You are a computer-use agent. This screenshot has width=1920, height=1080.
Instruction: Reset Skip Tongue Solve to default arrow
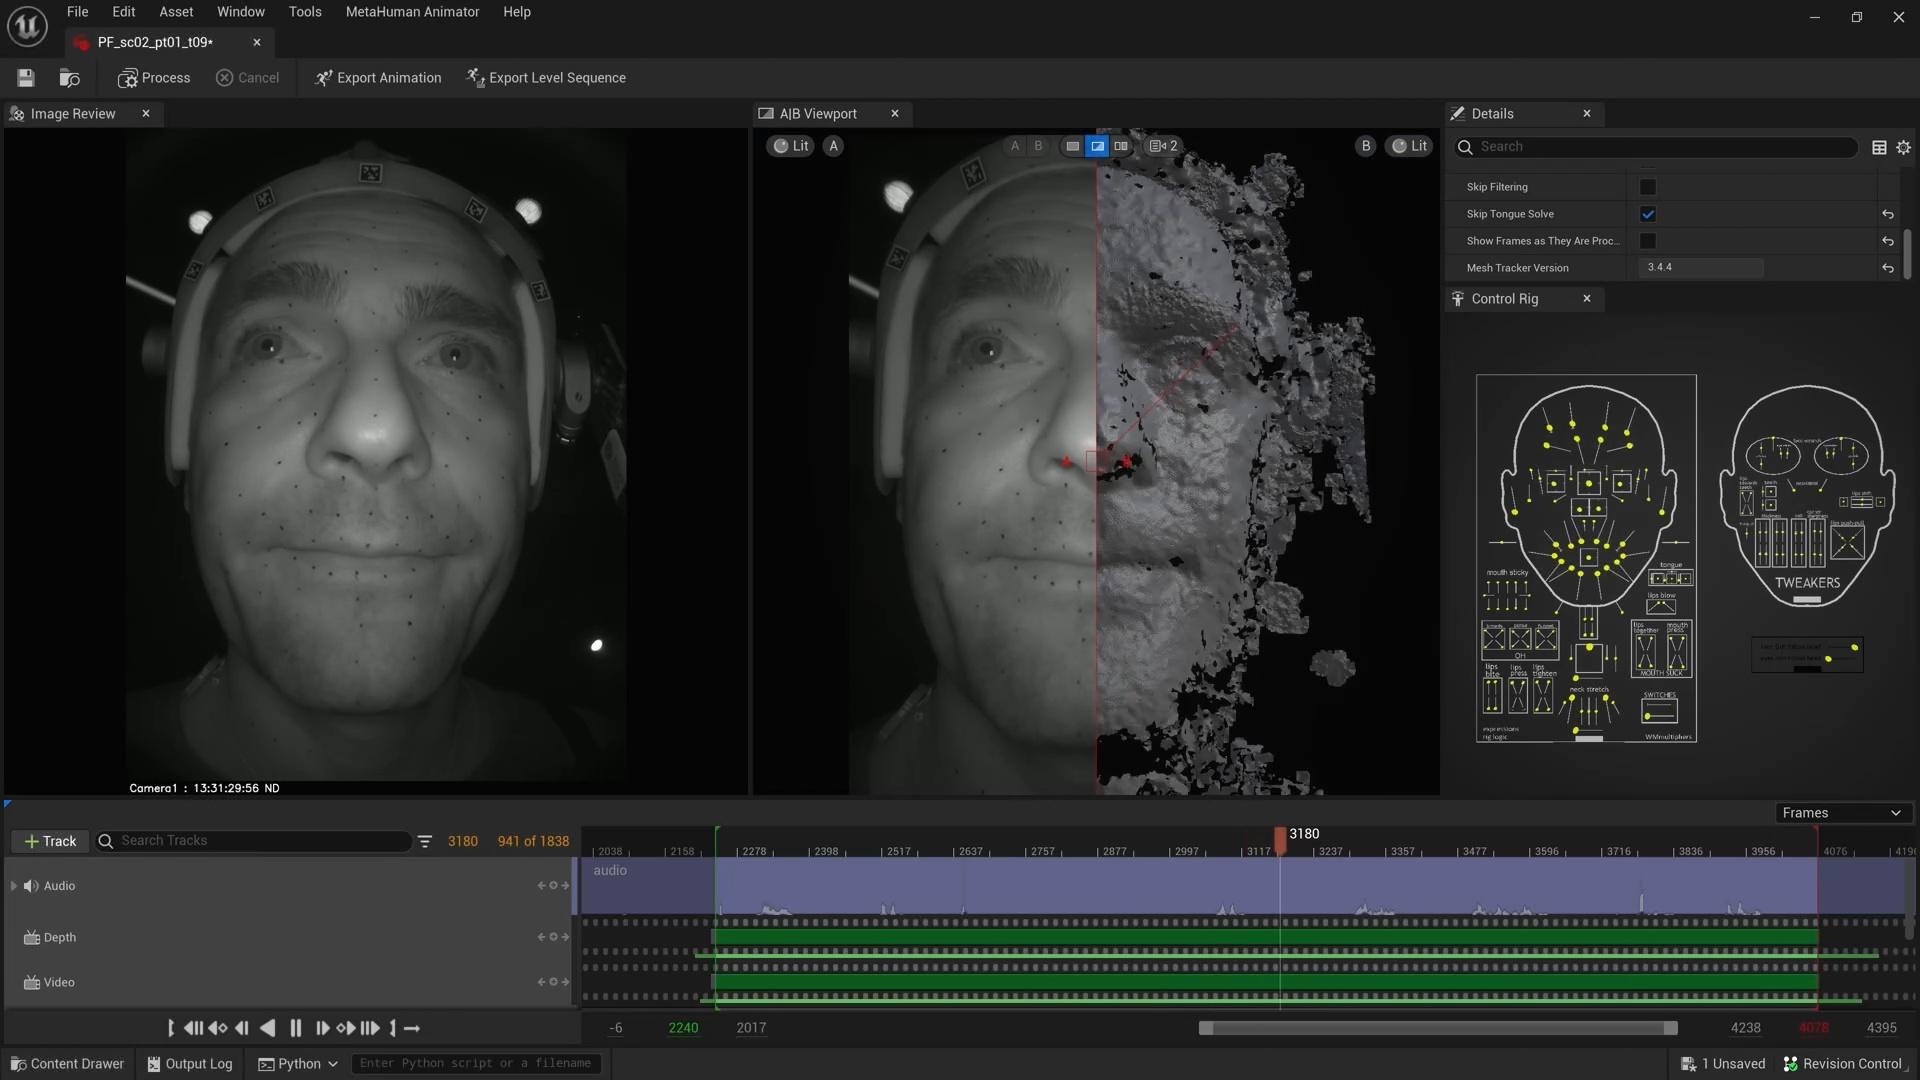click(x=1887, y=214)
